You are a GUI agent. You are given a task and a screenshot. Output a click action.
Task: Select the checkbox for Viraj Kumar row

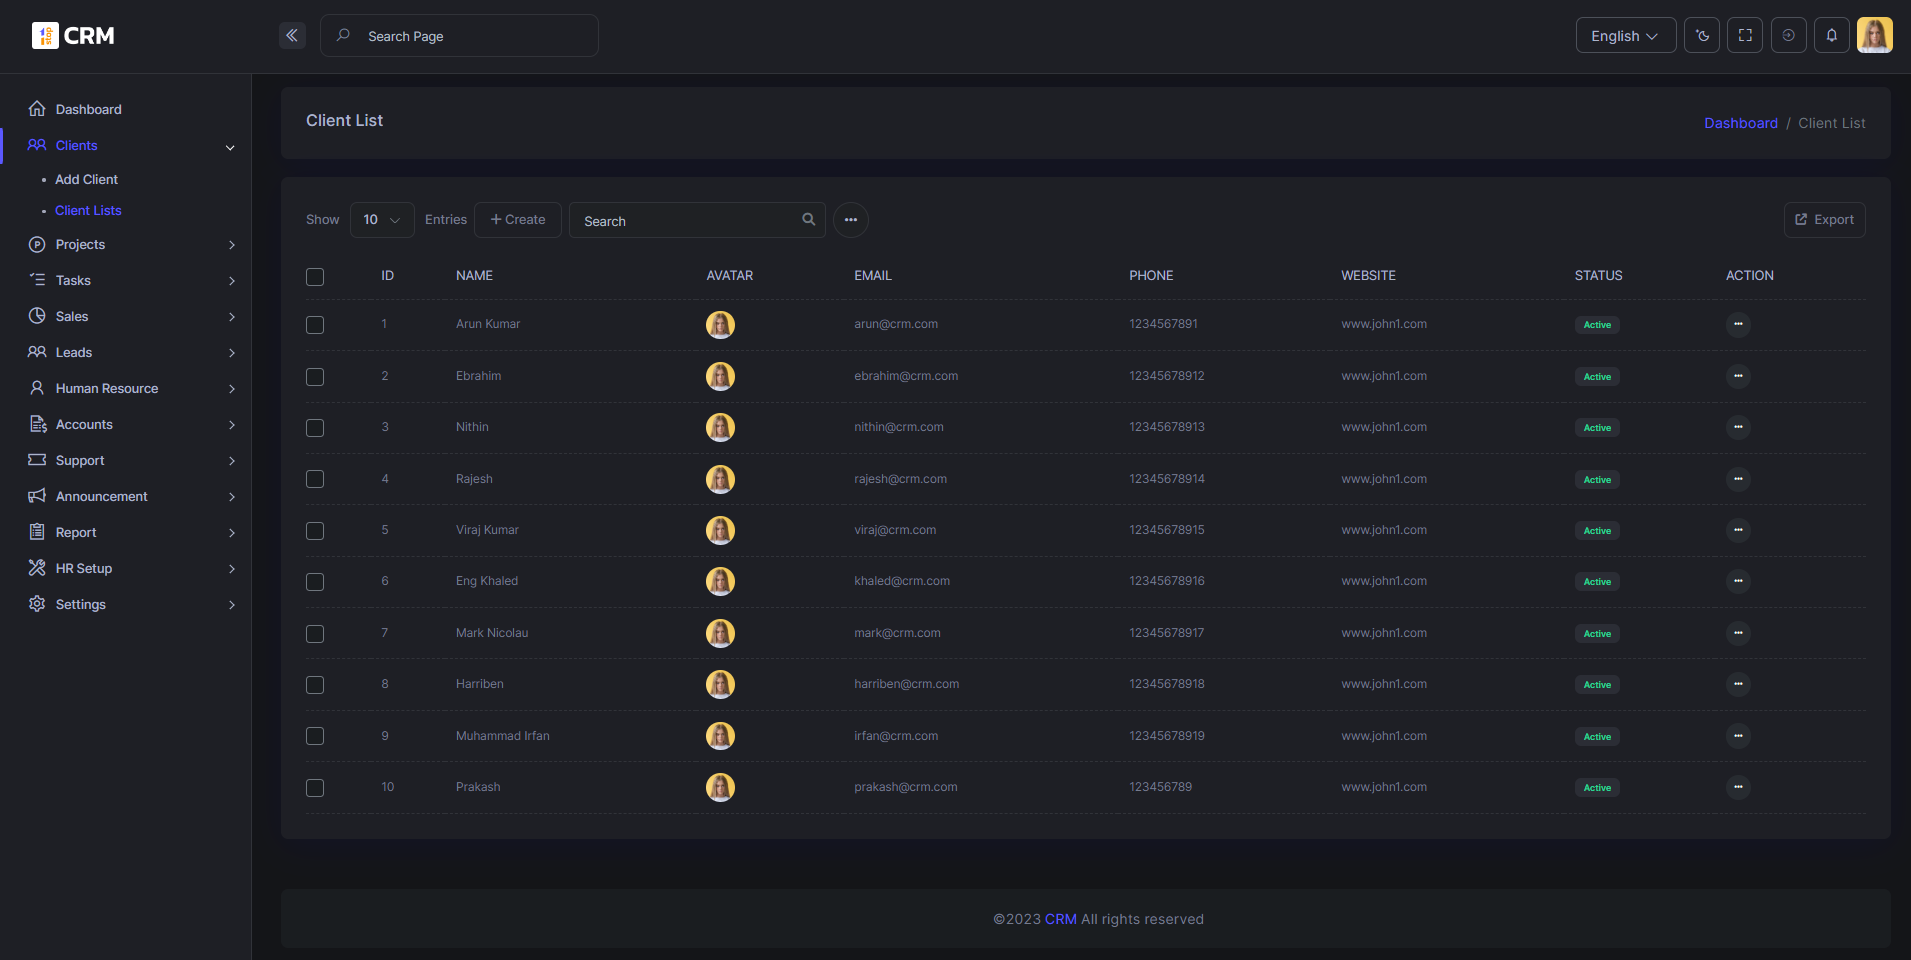click(x=315, y=531)
